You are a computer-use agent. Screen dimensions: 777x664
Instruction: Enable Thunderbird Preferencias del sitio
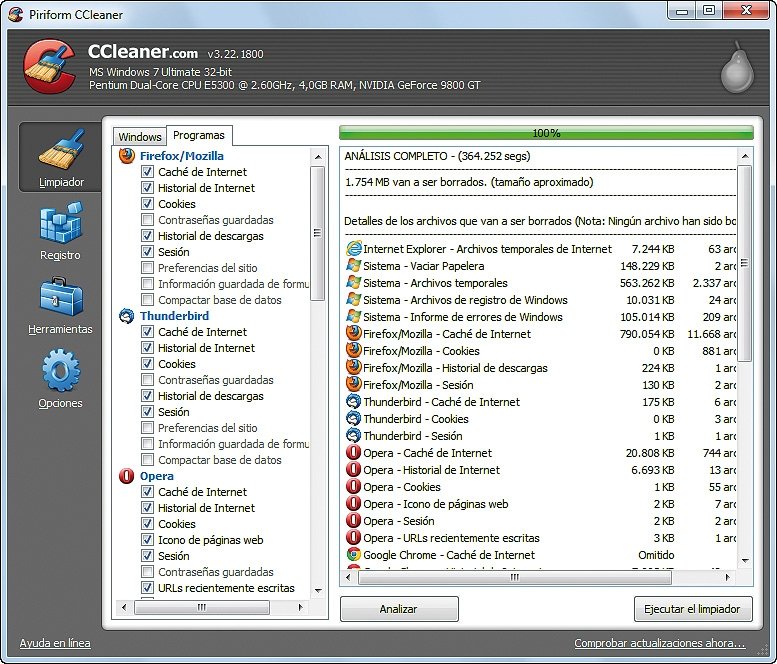[x=147, y=428]
